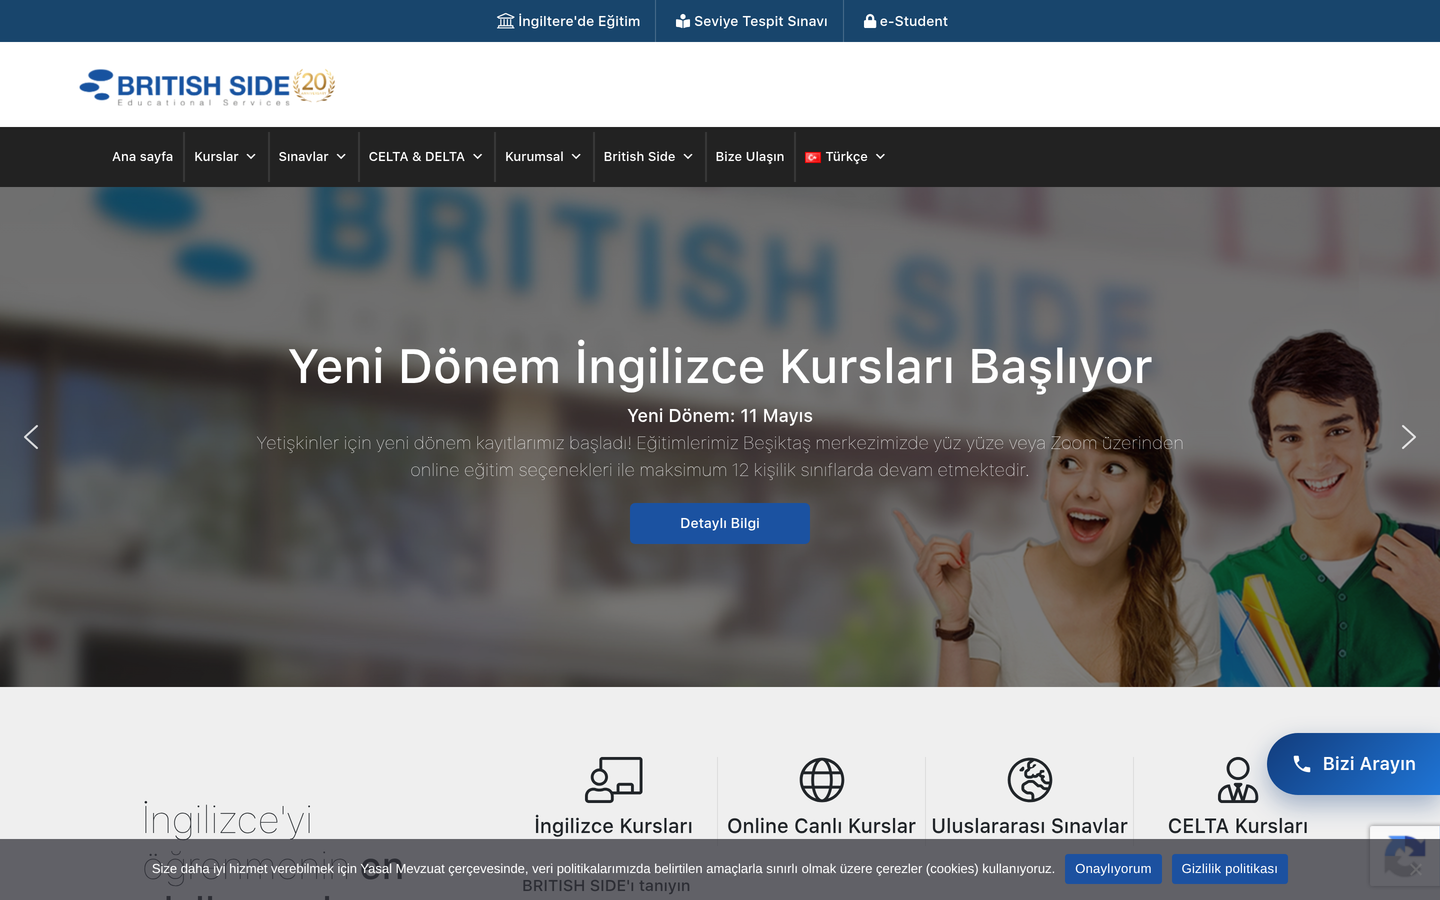The width and height of the screenshot is (1440, 900).
Task: Click the Uluslararası Sınavlar earth icon
Action: 1030,780
